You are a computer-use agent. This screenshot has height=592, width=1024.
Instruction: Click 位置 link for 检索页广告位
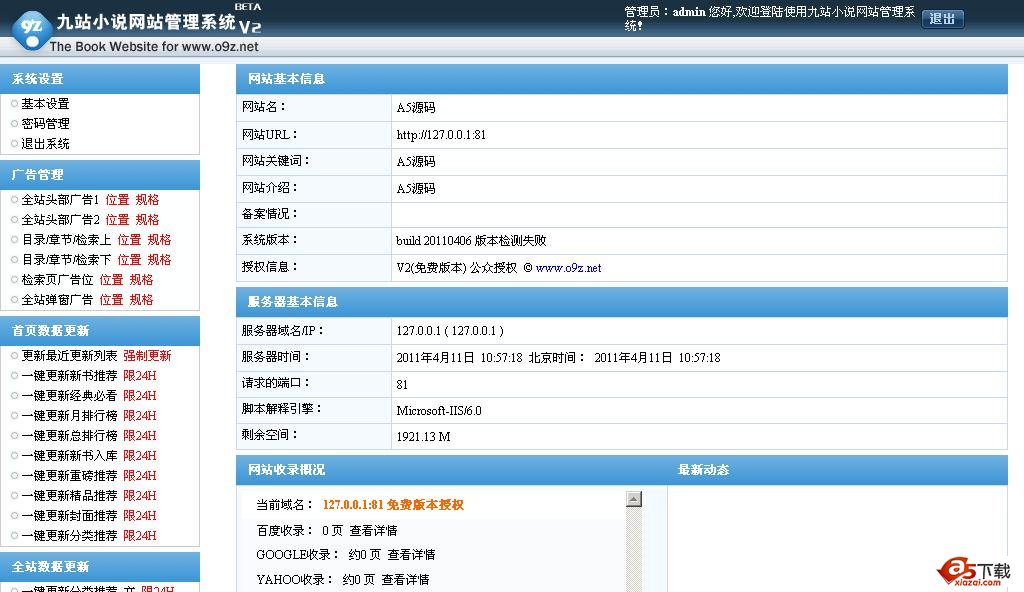(x=112, y=280)
